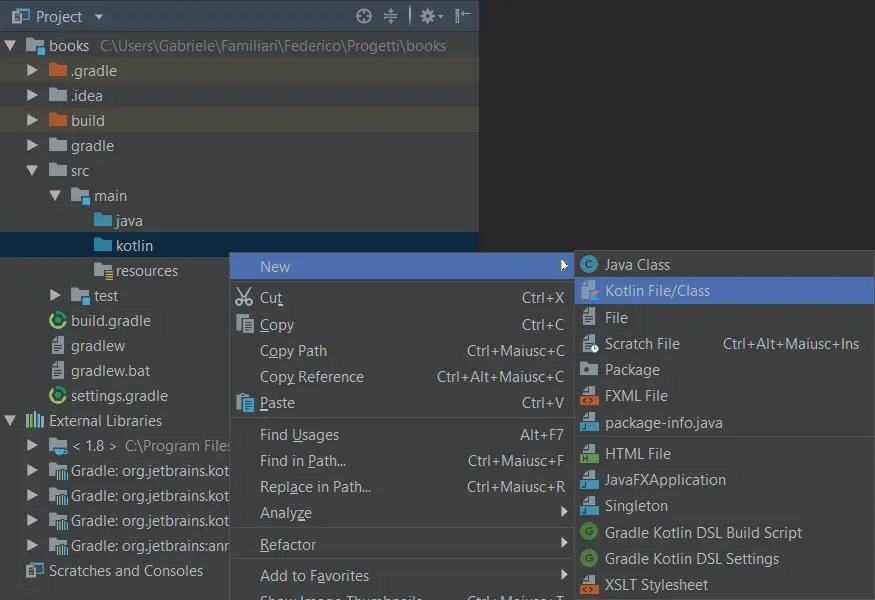Screen dimensions: 875x600
Task: Expand the .idea folder
Action: 32,95
